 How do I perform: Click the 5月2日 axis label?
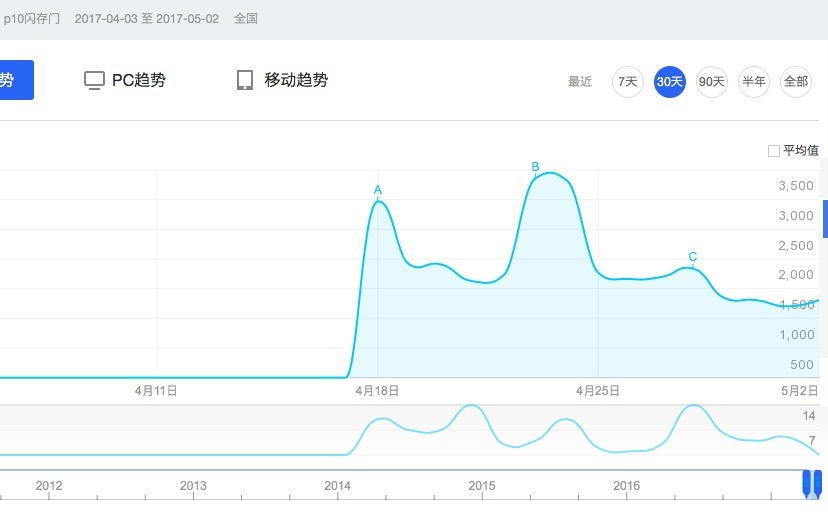coord(799,391)
